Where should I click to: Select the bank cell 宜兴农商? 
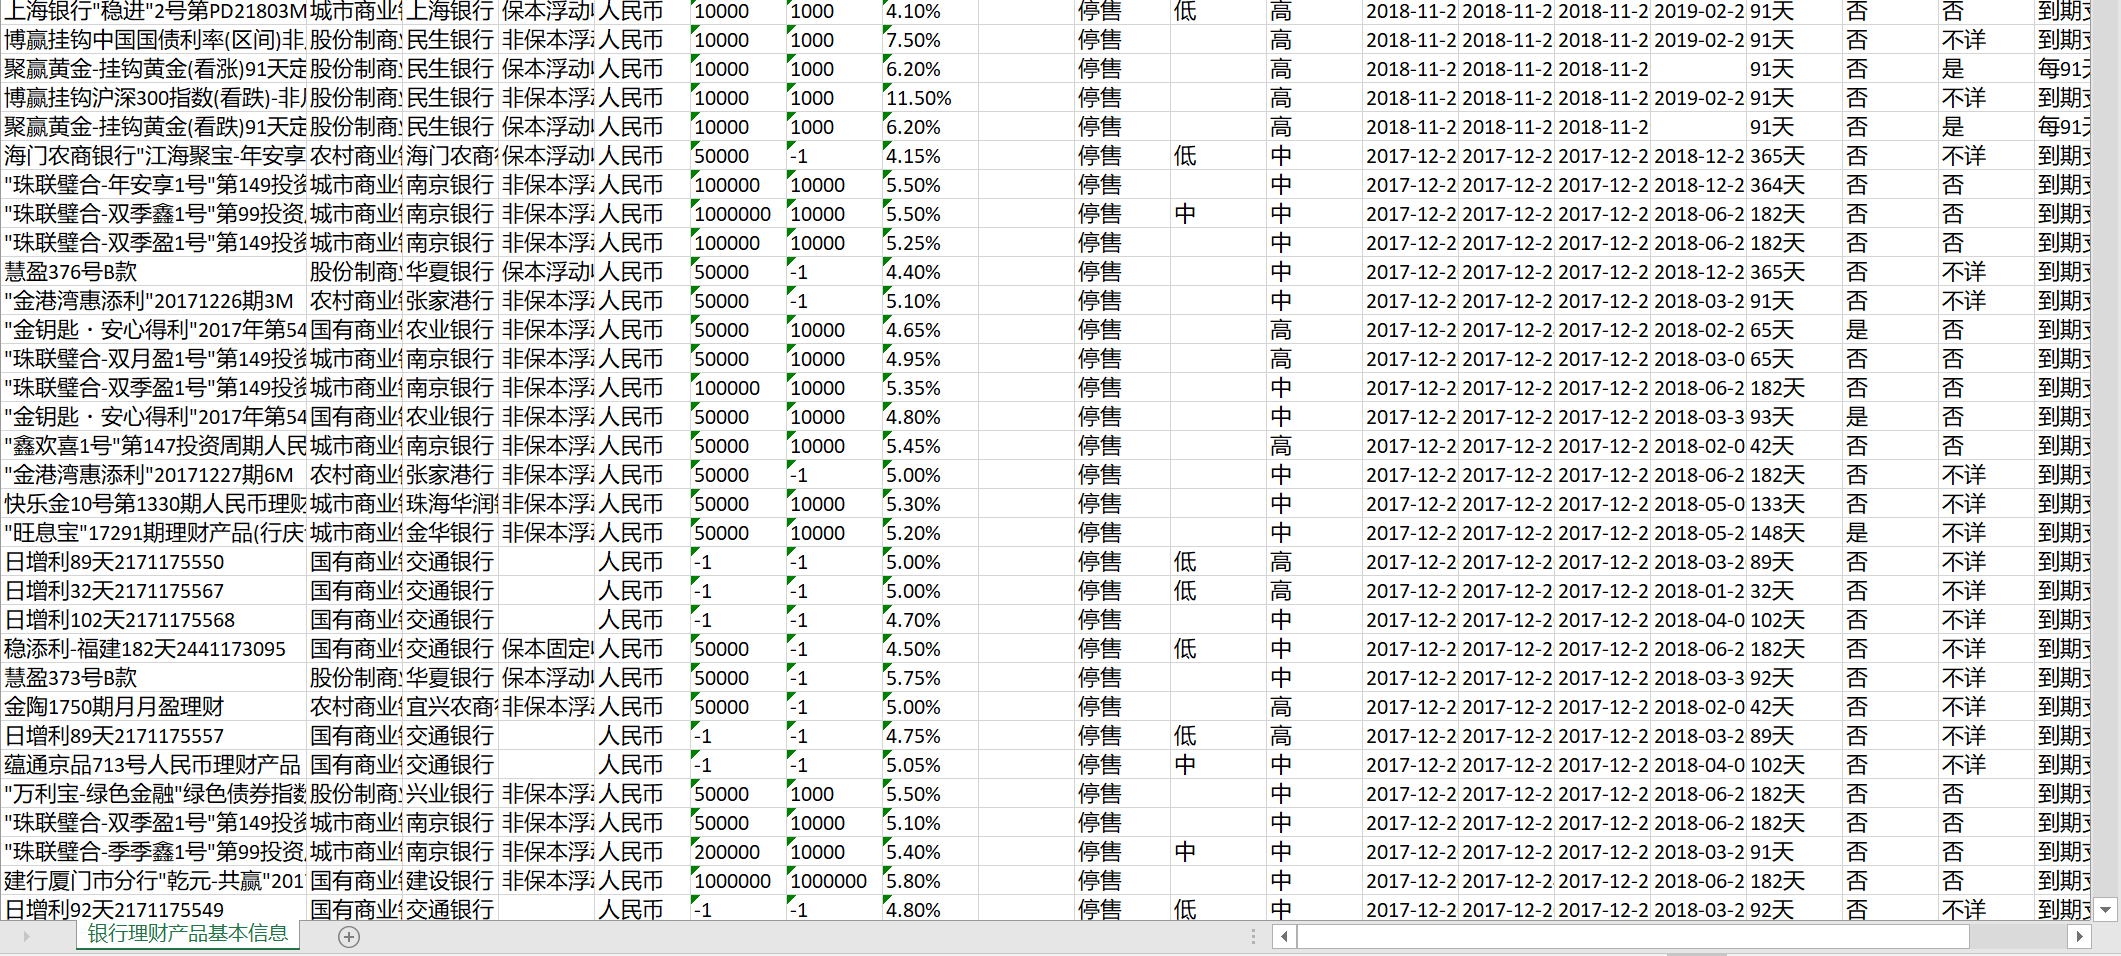(x=450, y=707)
